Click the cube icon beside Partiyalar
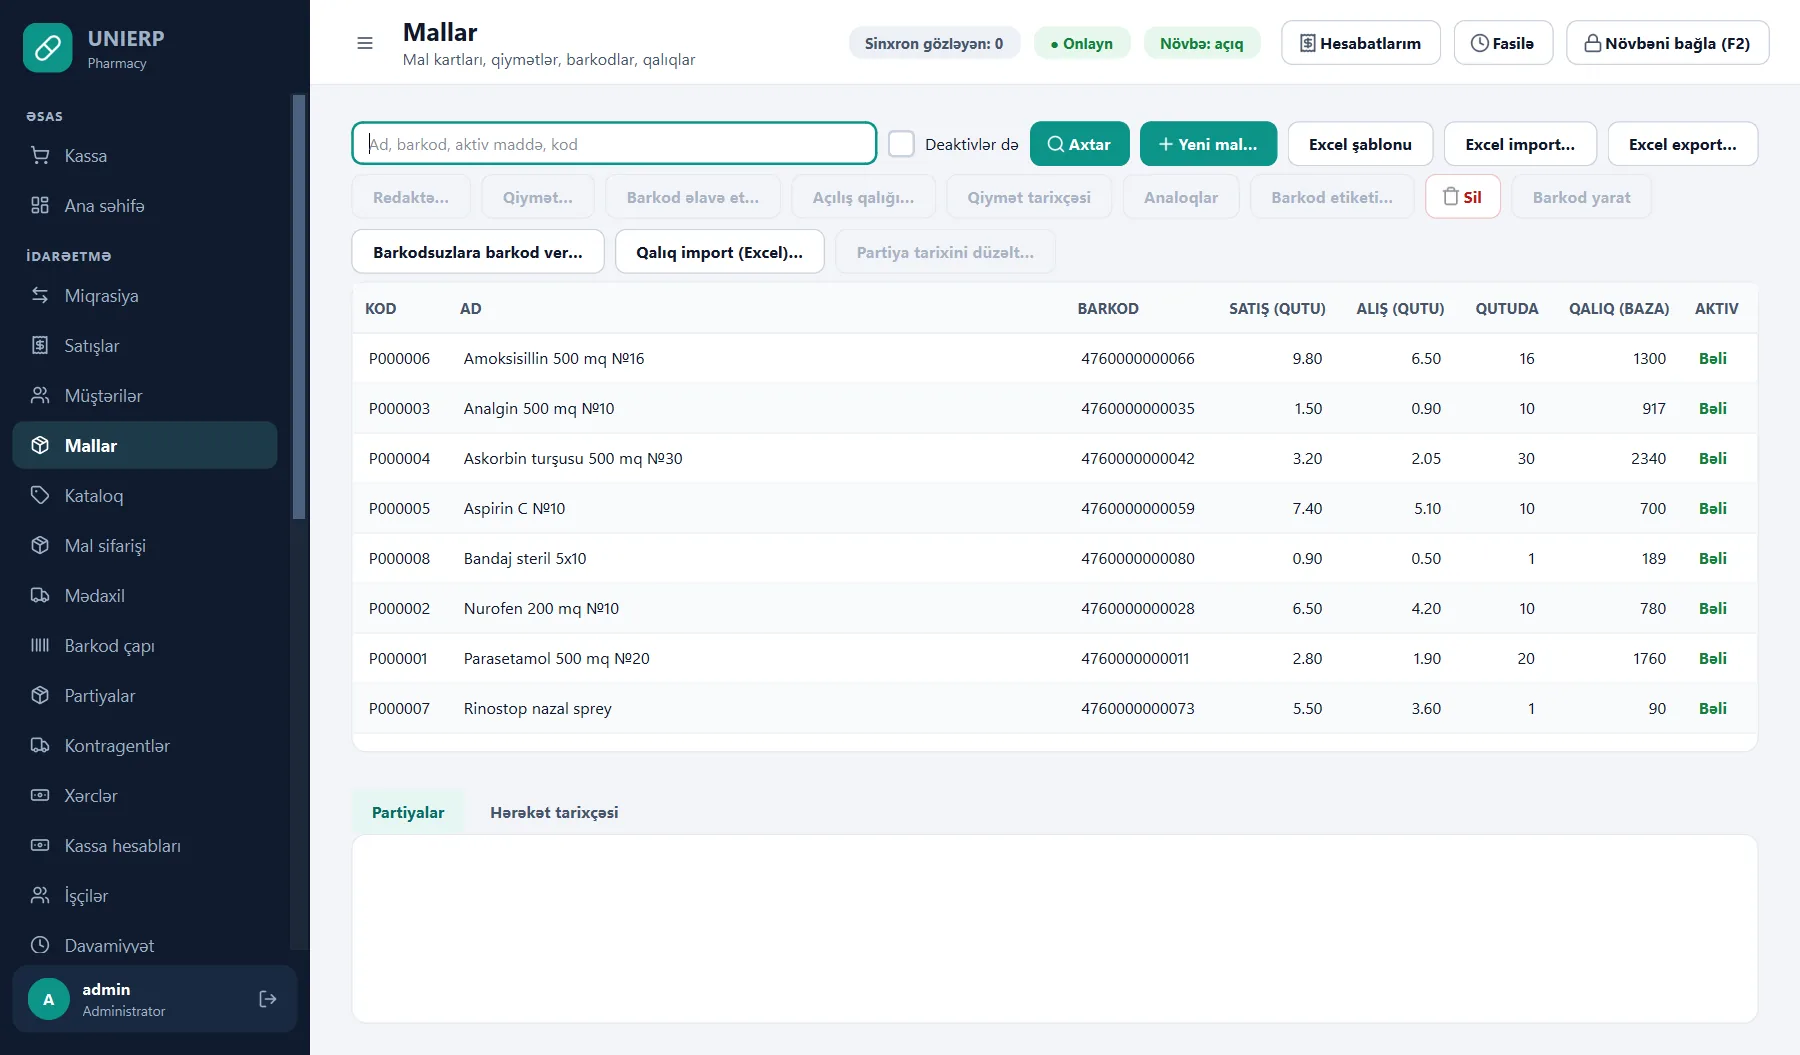The width and height of the screenshot is (1800, 1055). tap(40, 696)
